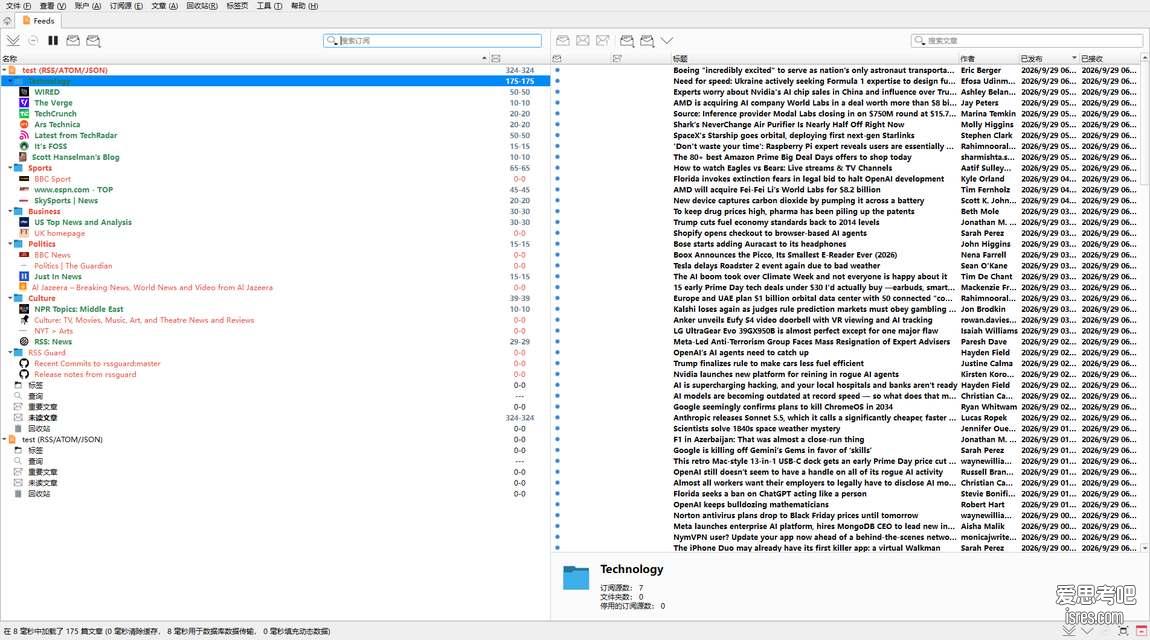
Task: Toggle read dot for Scientists solve 1840s article
Action: [x=557, y=428]
